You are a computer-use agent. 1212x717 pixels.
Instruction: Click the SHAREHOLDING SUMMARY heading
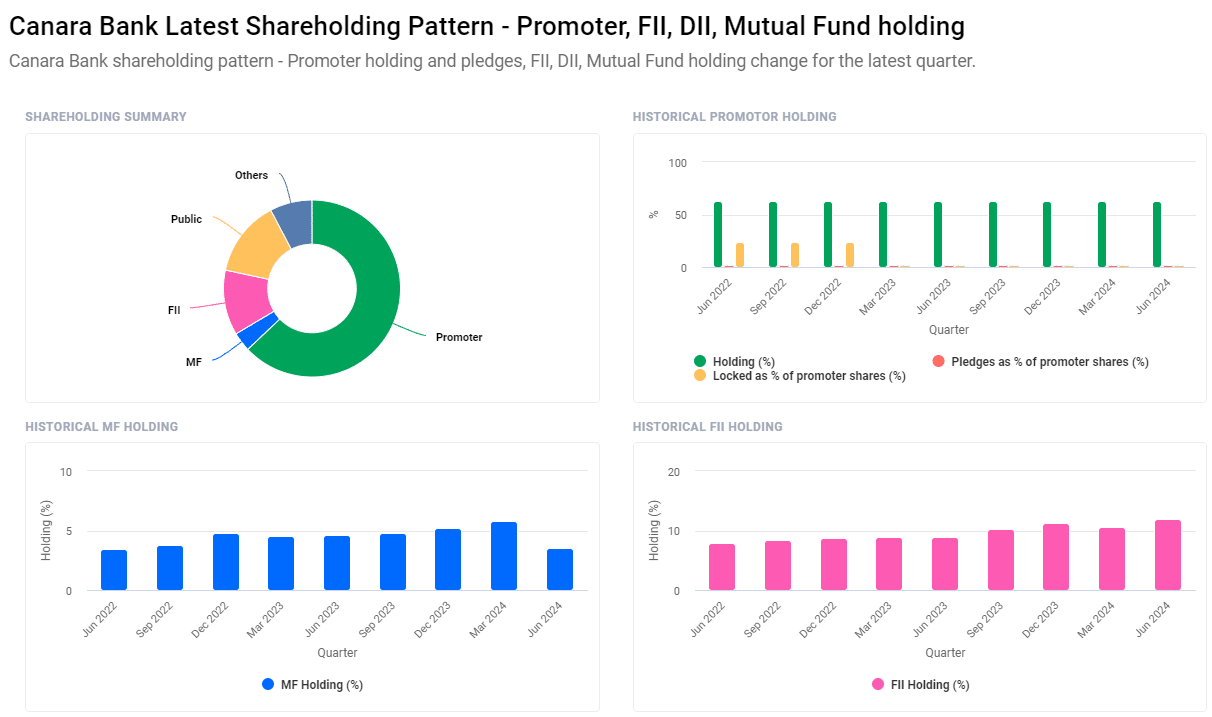(106, 117)
